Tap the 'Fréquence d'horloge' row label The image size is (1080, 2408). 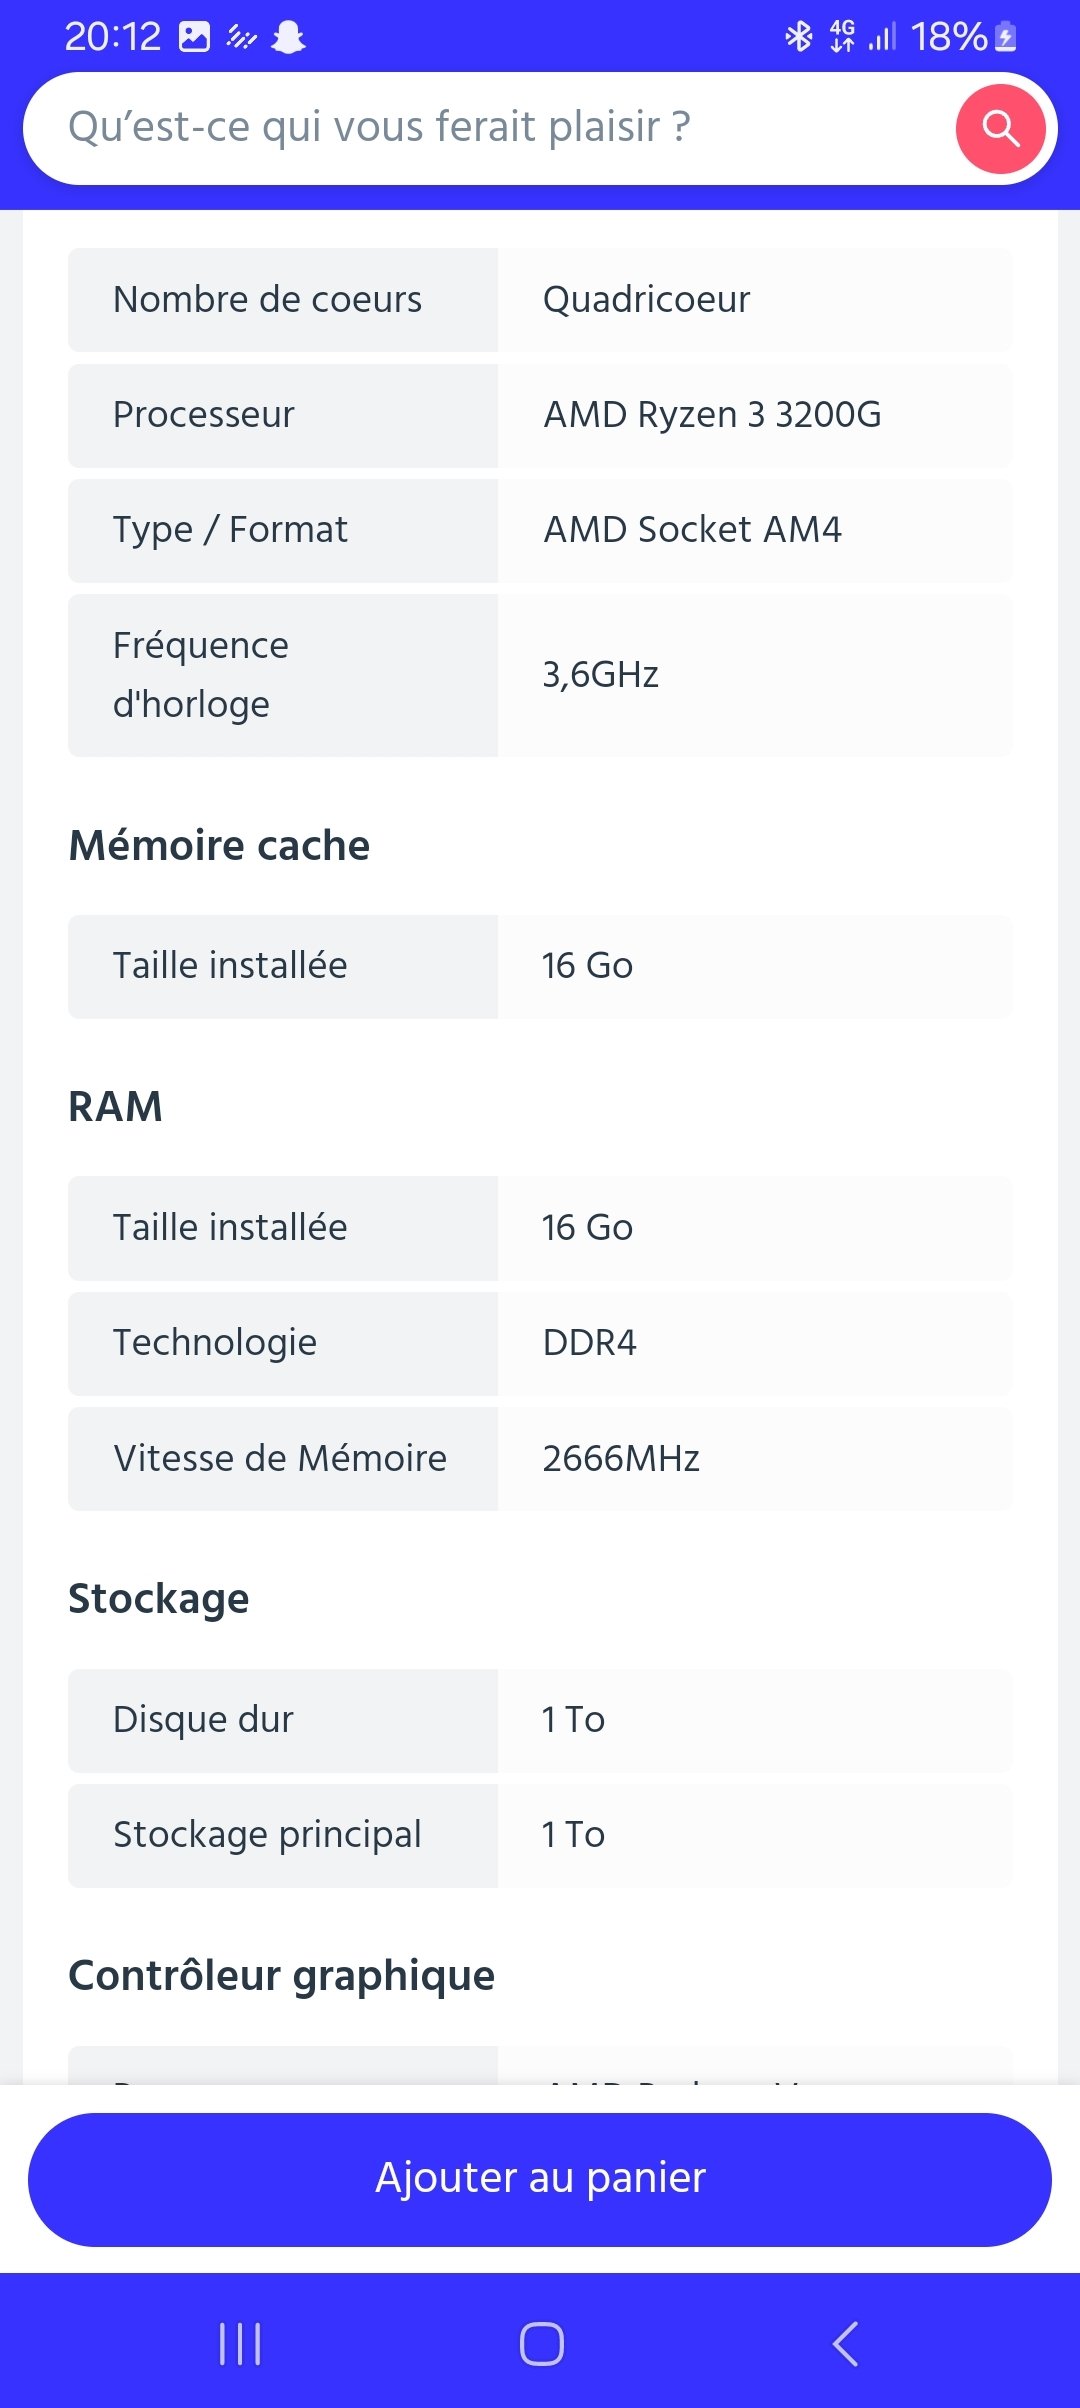point(201,675)
